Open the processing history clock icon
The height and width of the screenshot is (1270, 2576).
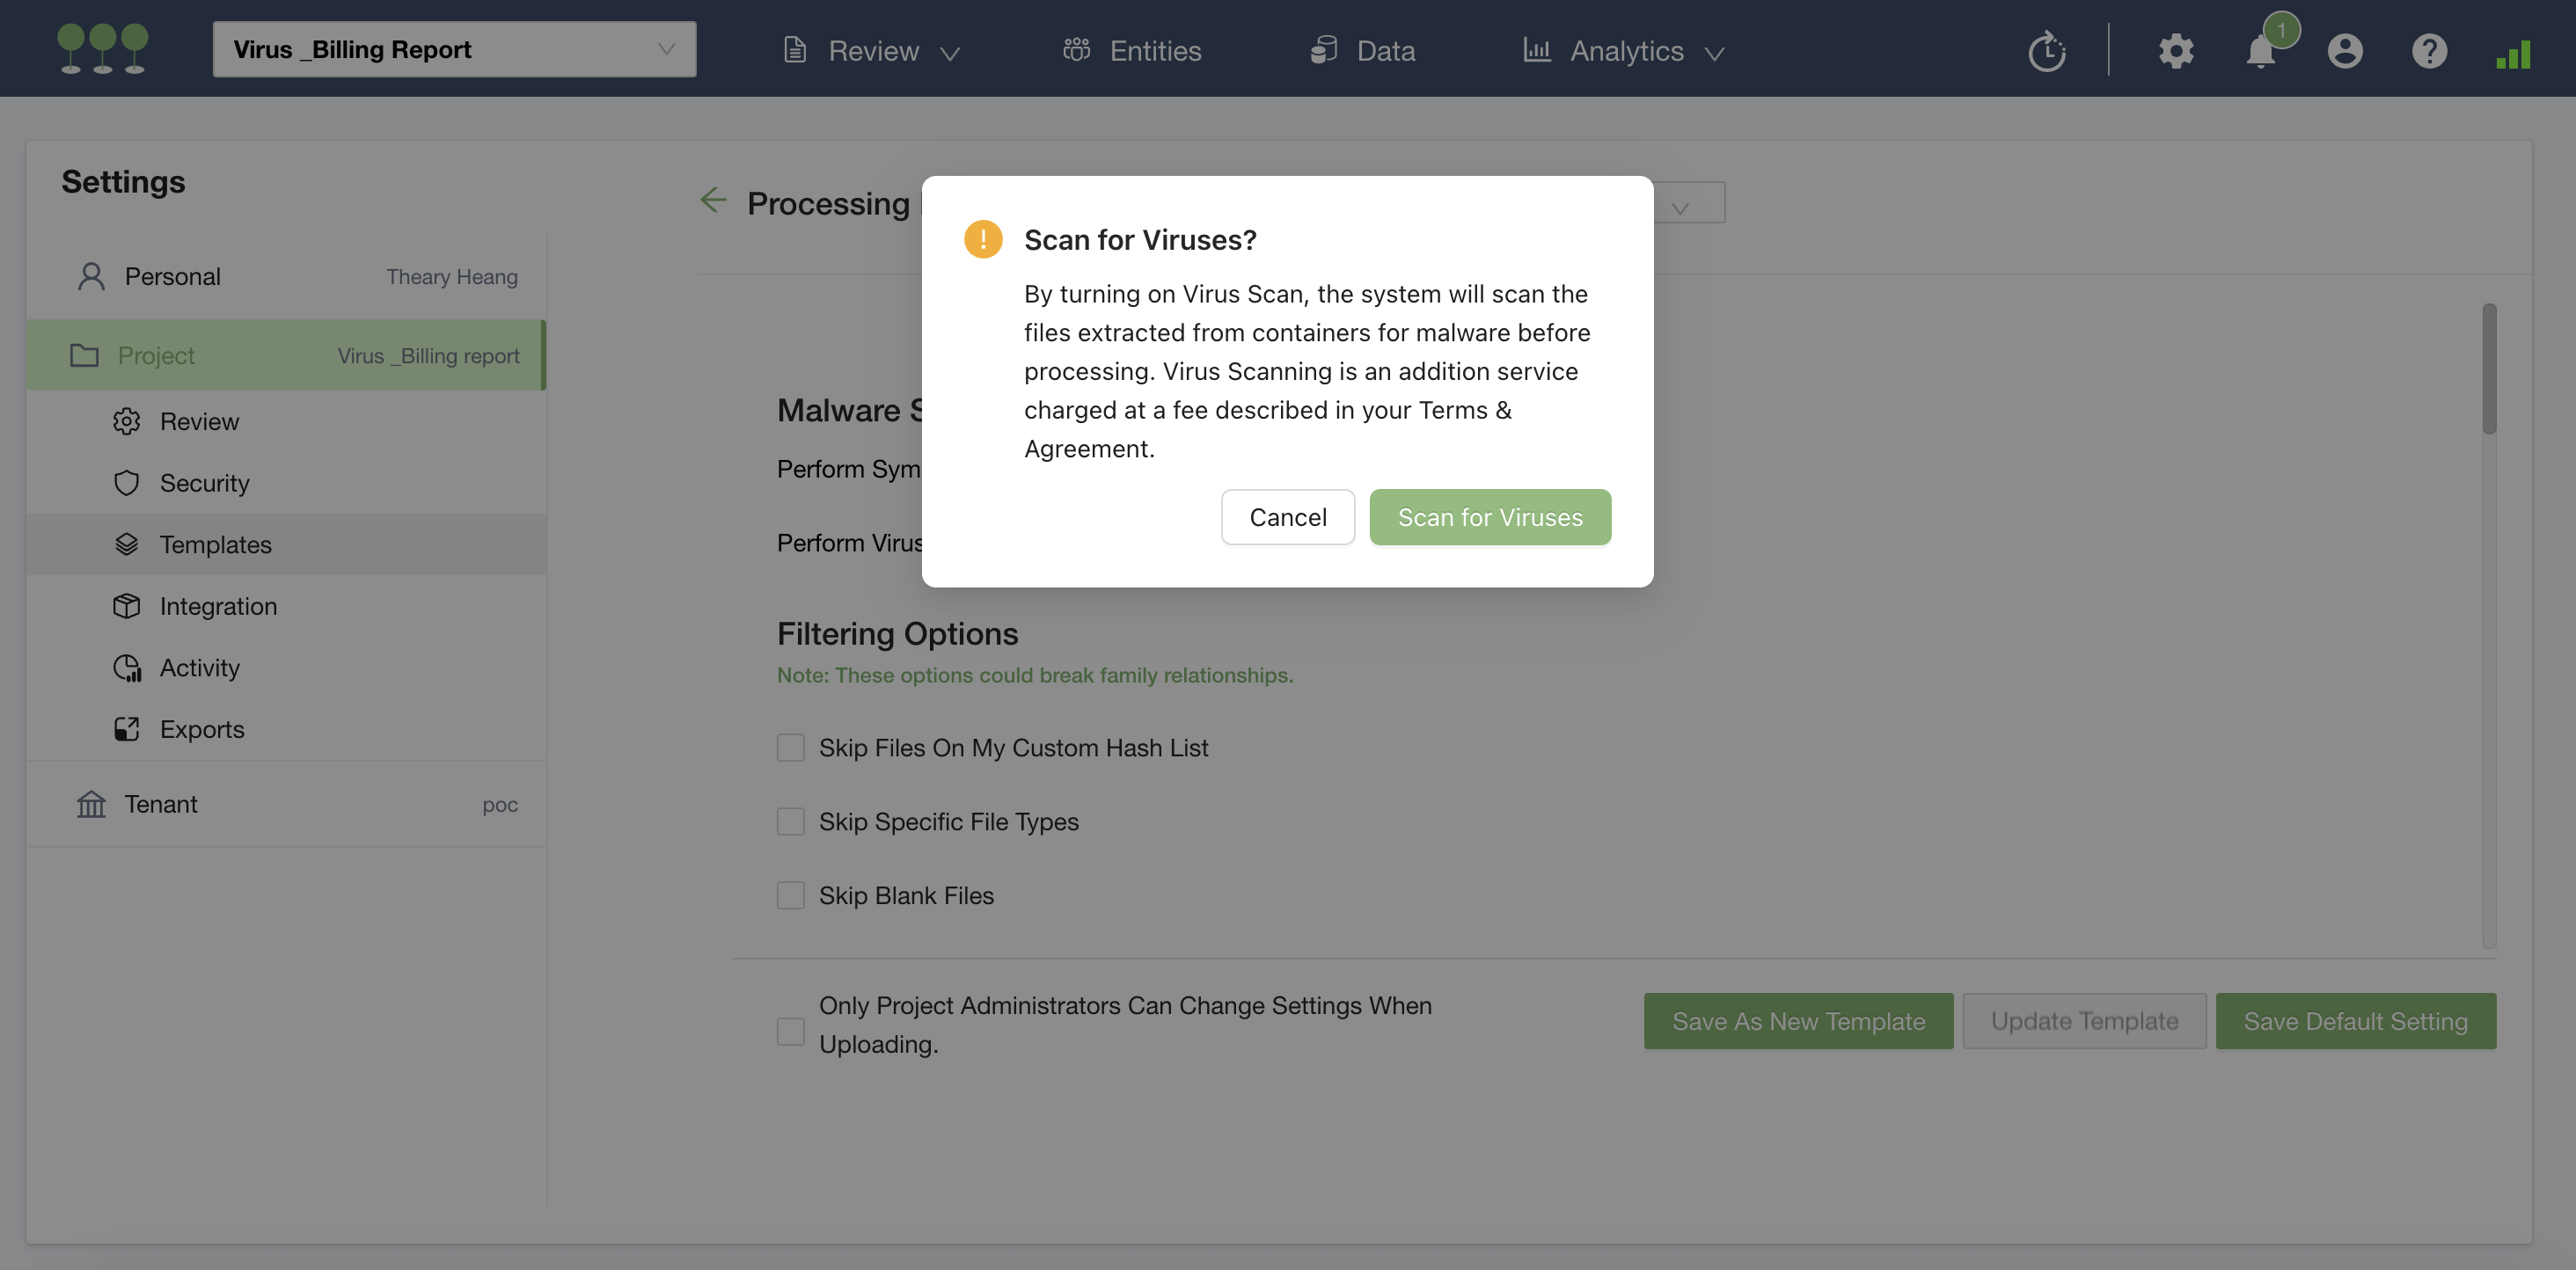(2046, 50)
